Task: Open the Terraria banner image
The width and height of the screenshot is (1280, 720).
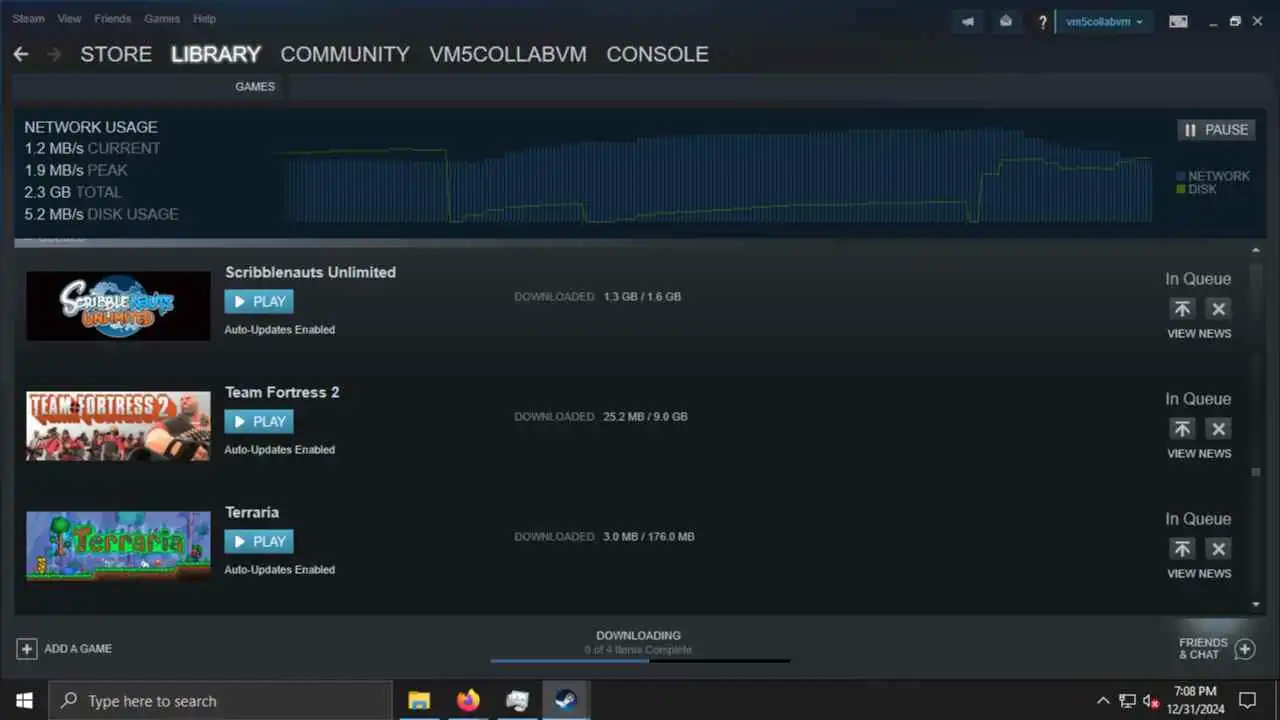Action: point(118,546)
